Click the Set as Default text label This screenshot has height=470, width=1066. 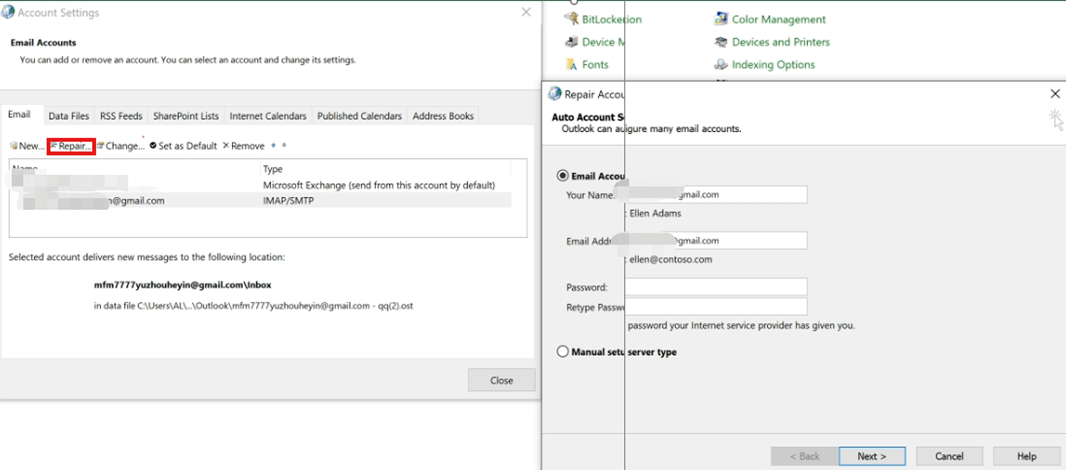click(x=188, y=146)
